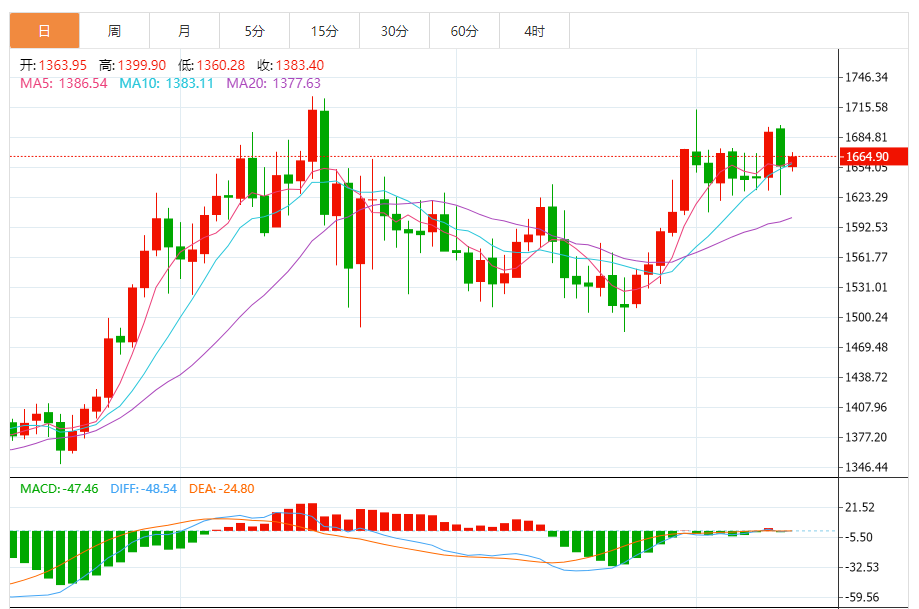
Task: Switch to the 4时 interval tab
Action: (534, 31)
